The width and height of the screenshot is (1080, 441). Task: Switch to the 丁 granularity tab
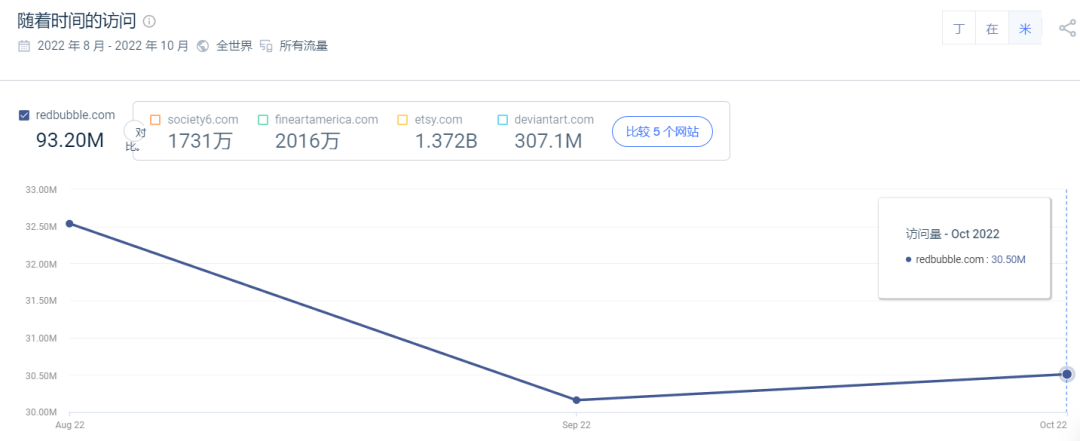click(x=958, y=28)
